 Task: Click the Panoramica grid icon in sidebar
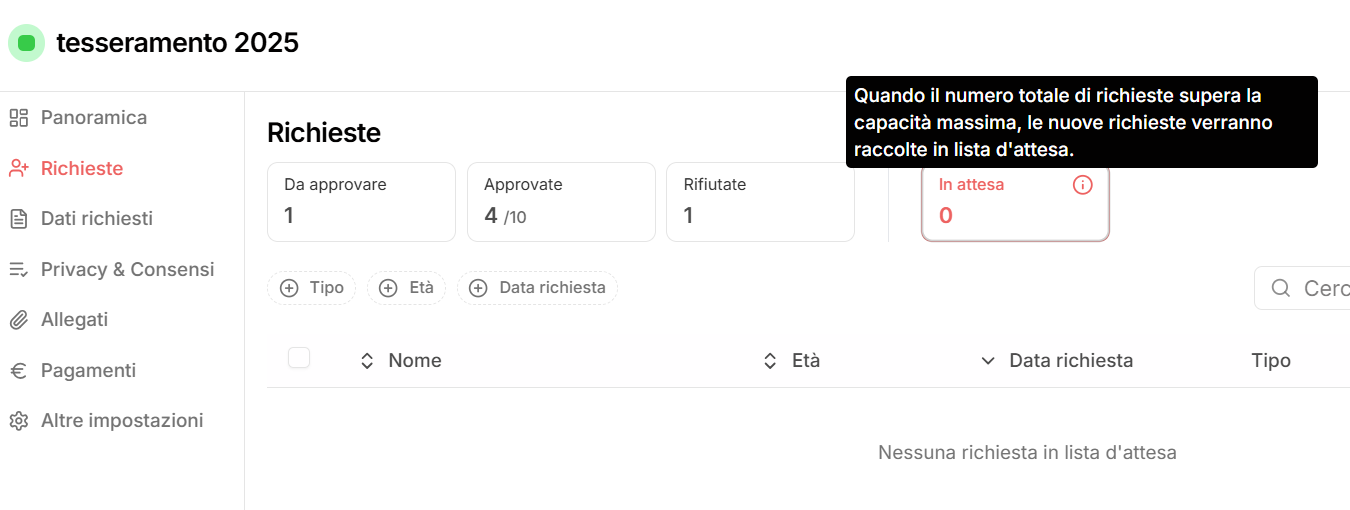tap(18, 118)
